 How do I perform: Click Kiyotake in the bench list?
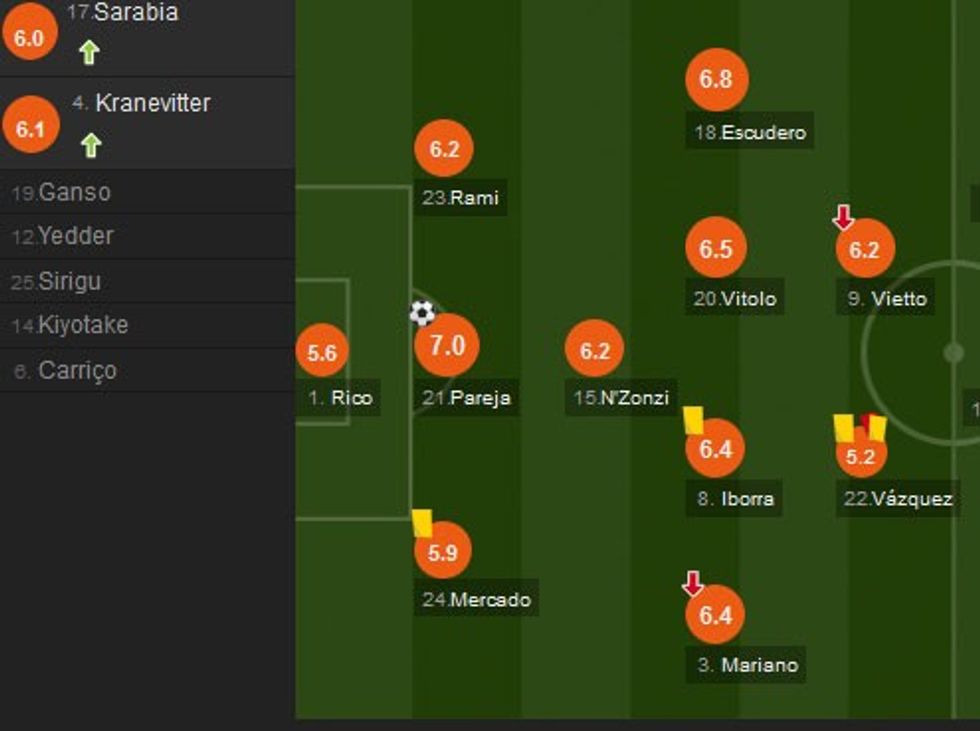[x=147, y=325]
